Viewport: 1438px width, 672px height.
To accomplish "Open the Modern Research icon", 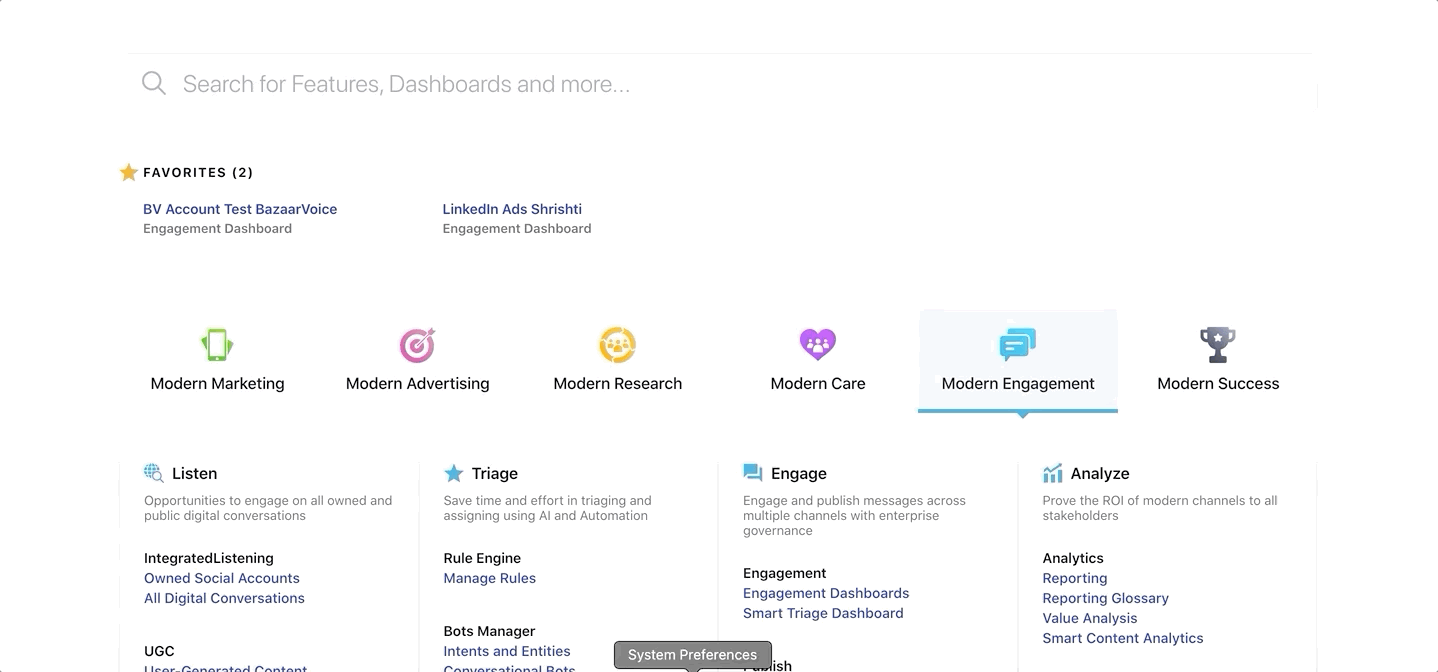I will [x=618, y=345].
